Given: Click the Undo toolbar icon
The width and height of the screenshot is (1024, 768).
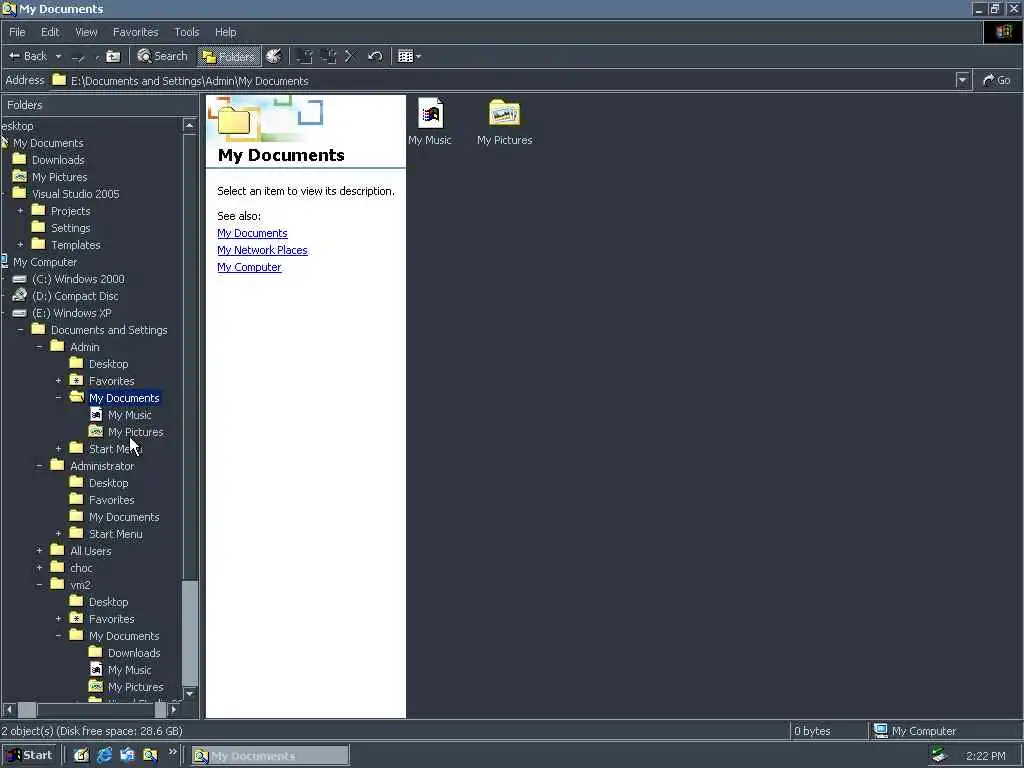Looking at the screenshot, I should [374, 56].
